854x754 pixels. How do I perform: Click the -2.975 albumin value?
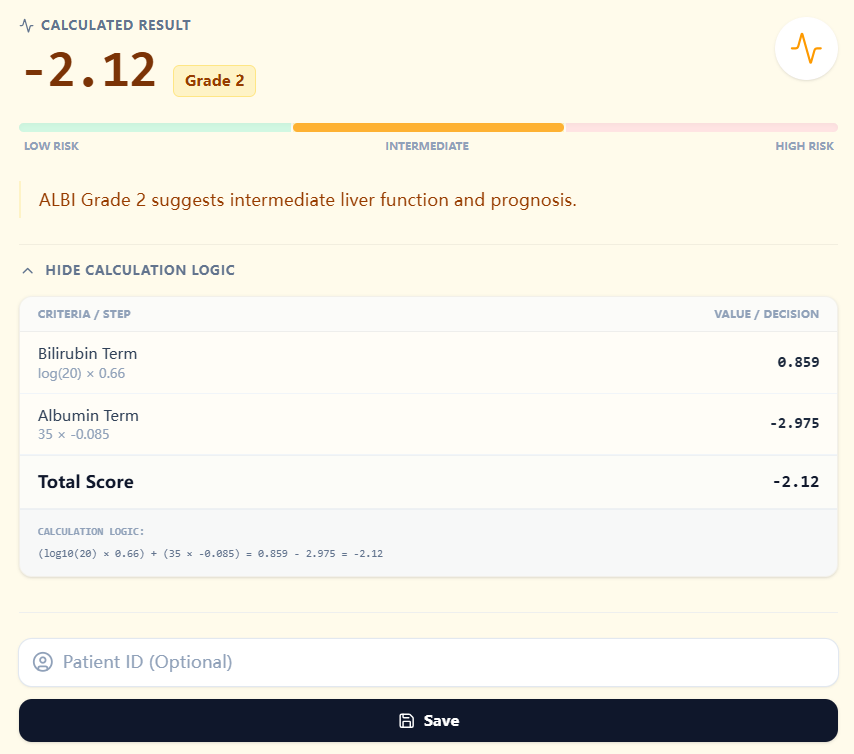794,423
